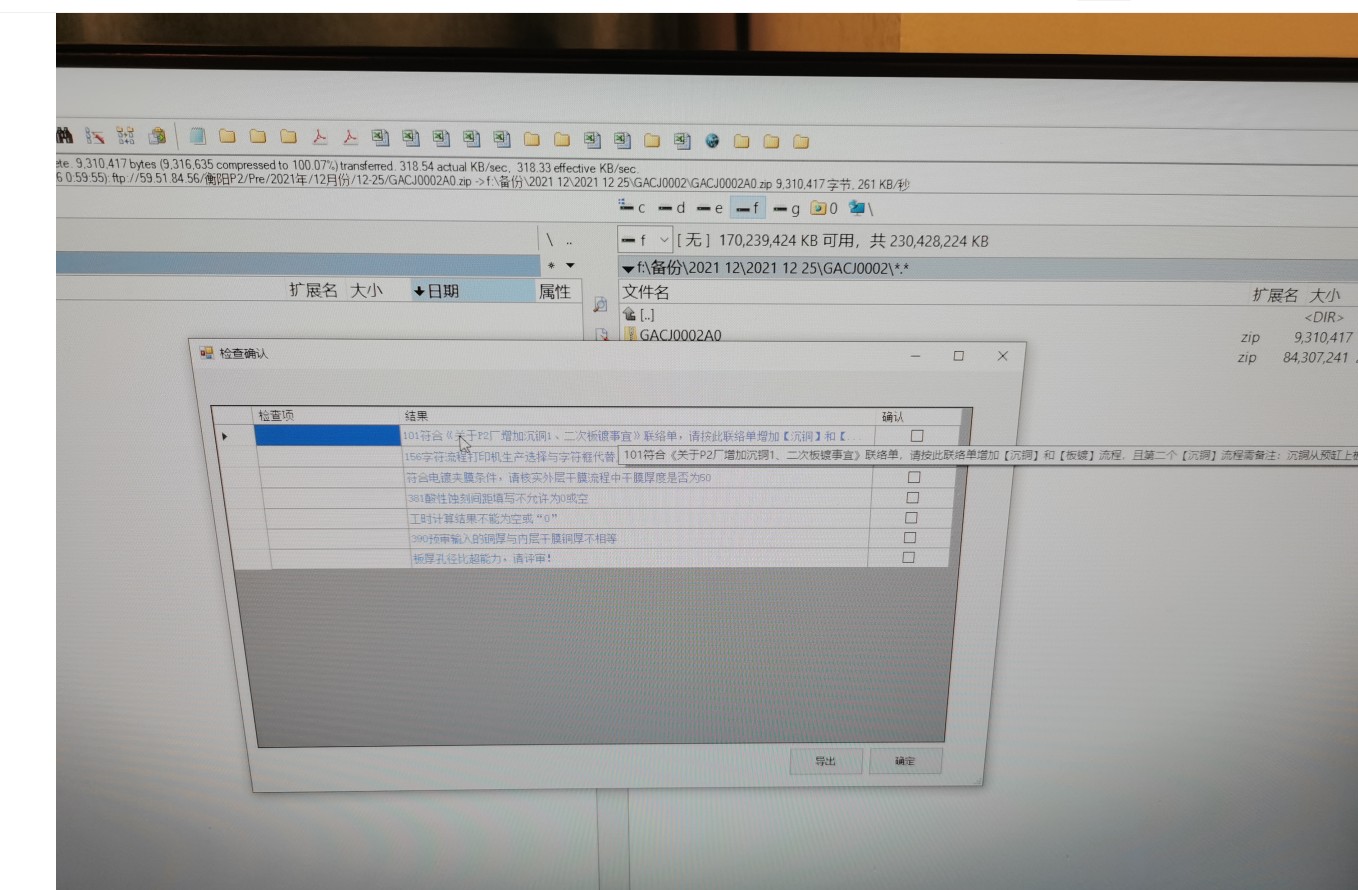Viewport: 1358px width, 890px height.
Task: Open the drive f dropdown list
Action: (664, 241)
